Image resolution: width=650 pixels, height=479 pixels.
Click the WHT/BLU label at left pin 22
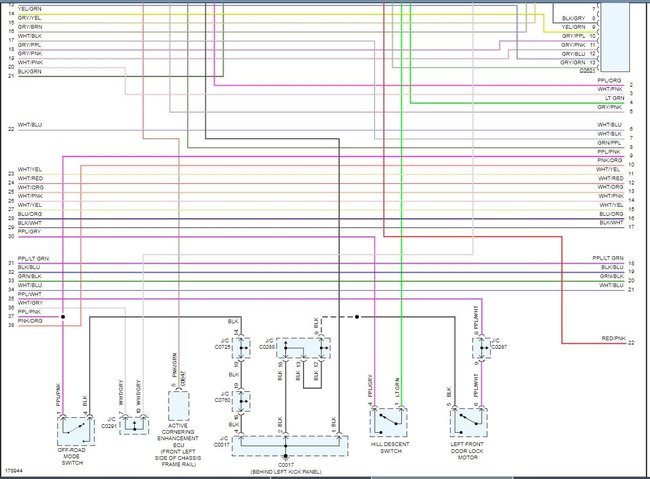pyautogui.click(x=29, y=125)
